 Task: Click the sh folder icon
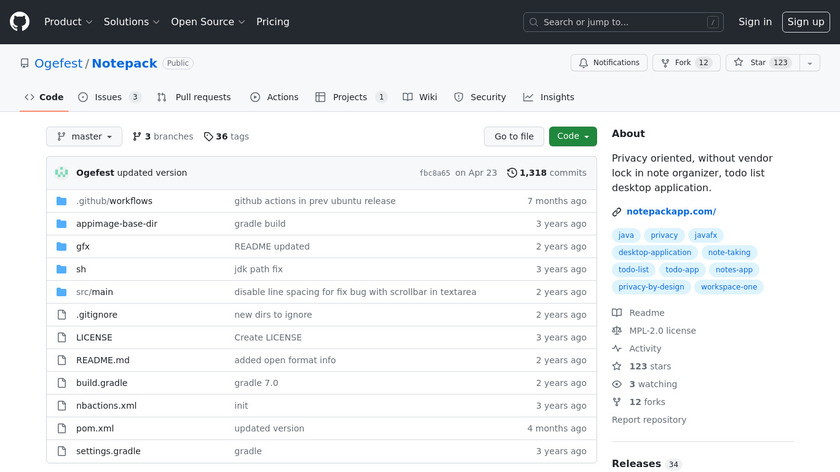(x=62, y=269)
